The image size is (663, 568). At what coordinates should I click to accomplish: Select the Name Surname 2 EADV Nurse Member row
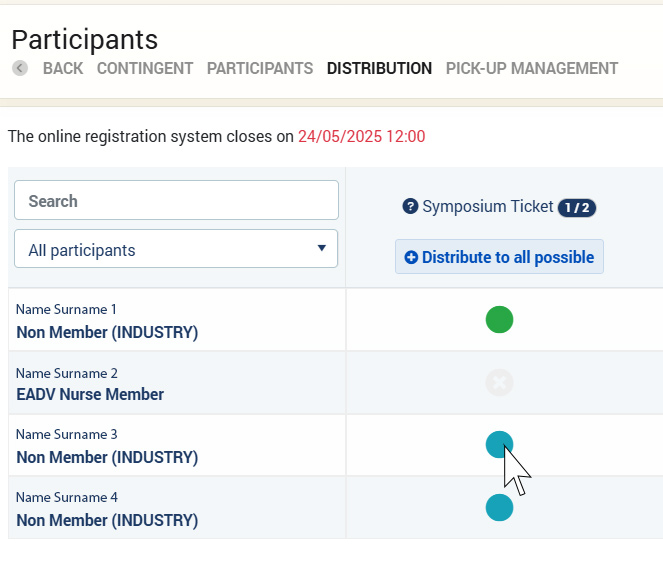(x=90, y=384)
